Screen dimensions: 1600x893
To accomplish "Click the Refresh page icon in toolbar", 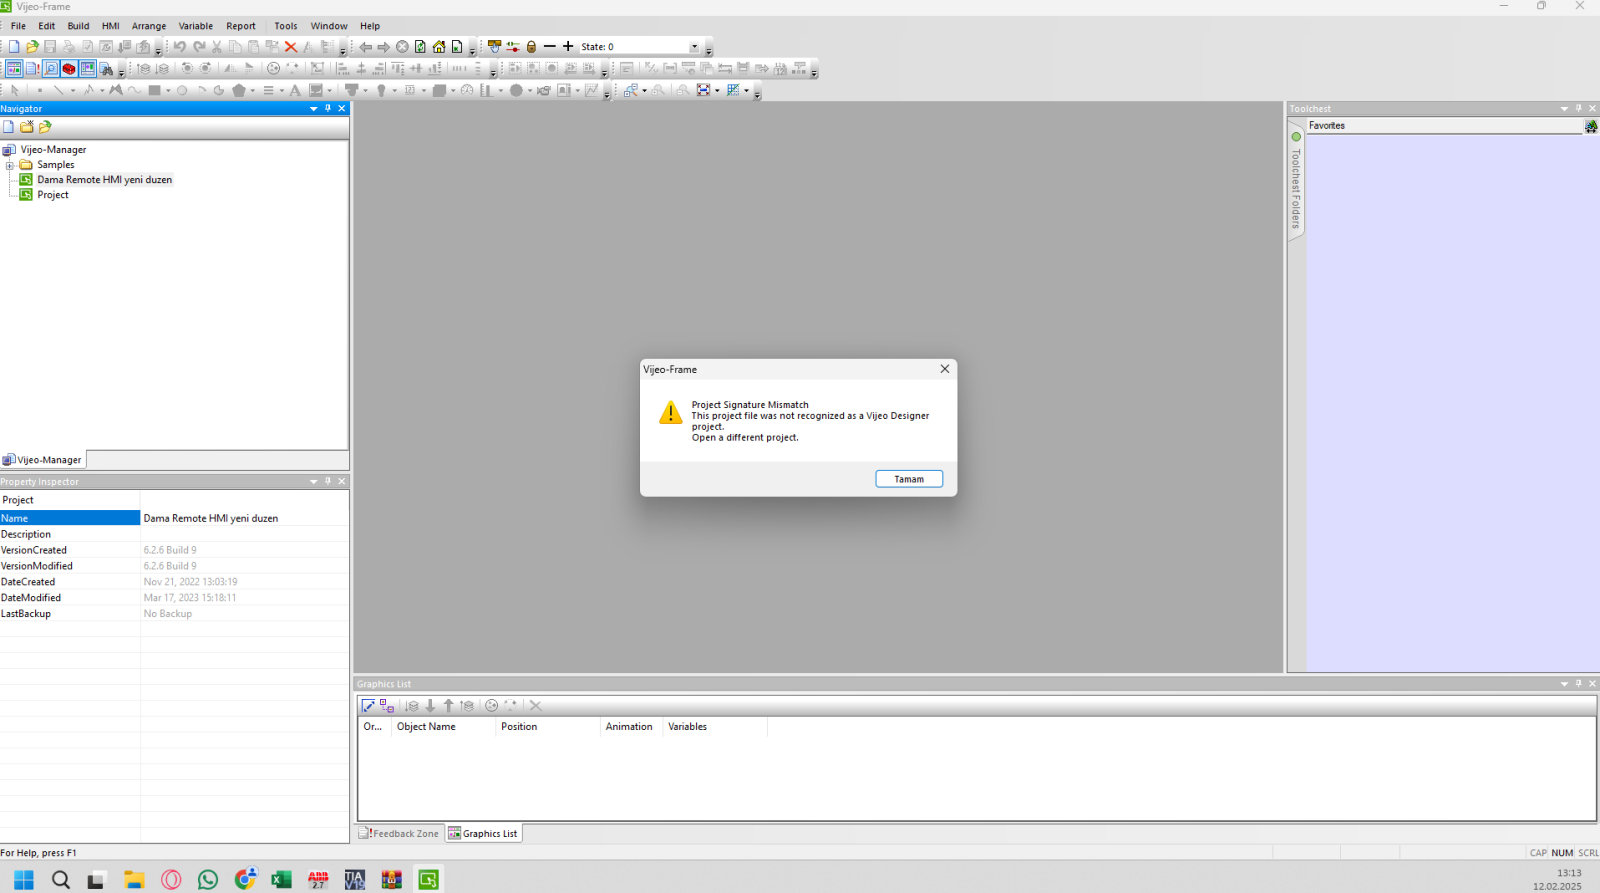I will (421, 47).
